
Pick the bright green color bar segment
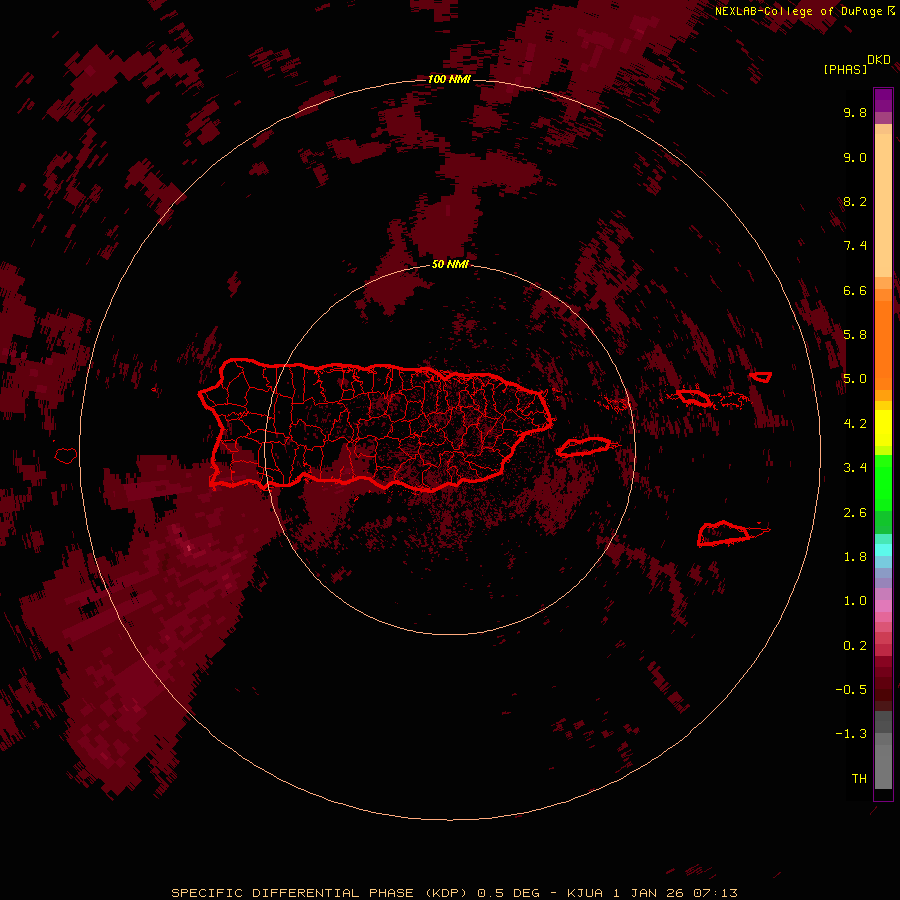pyautogui.click(x=883, y=487)
